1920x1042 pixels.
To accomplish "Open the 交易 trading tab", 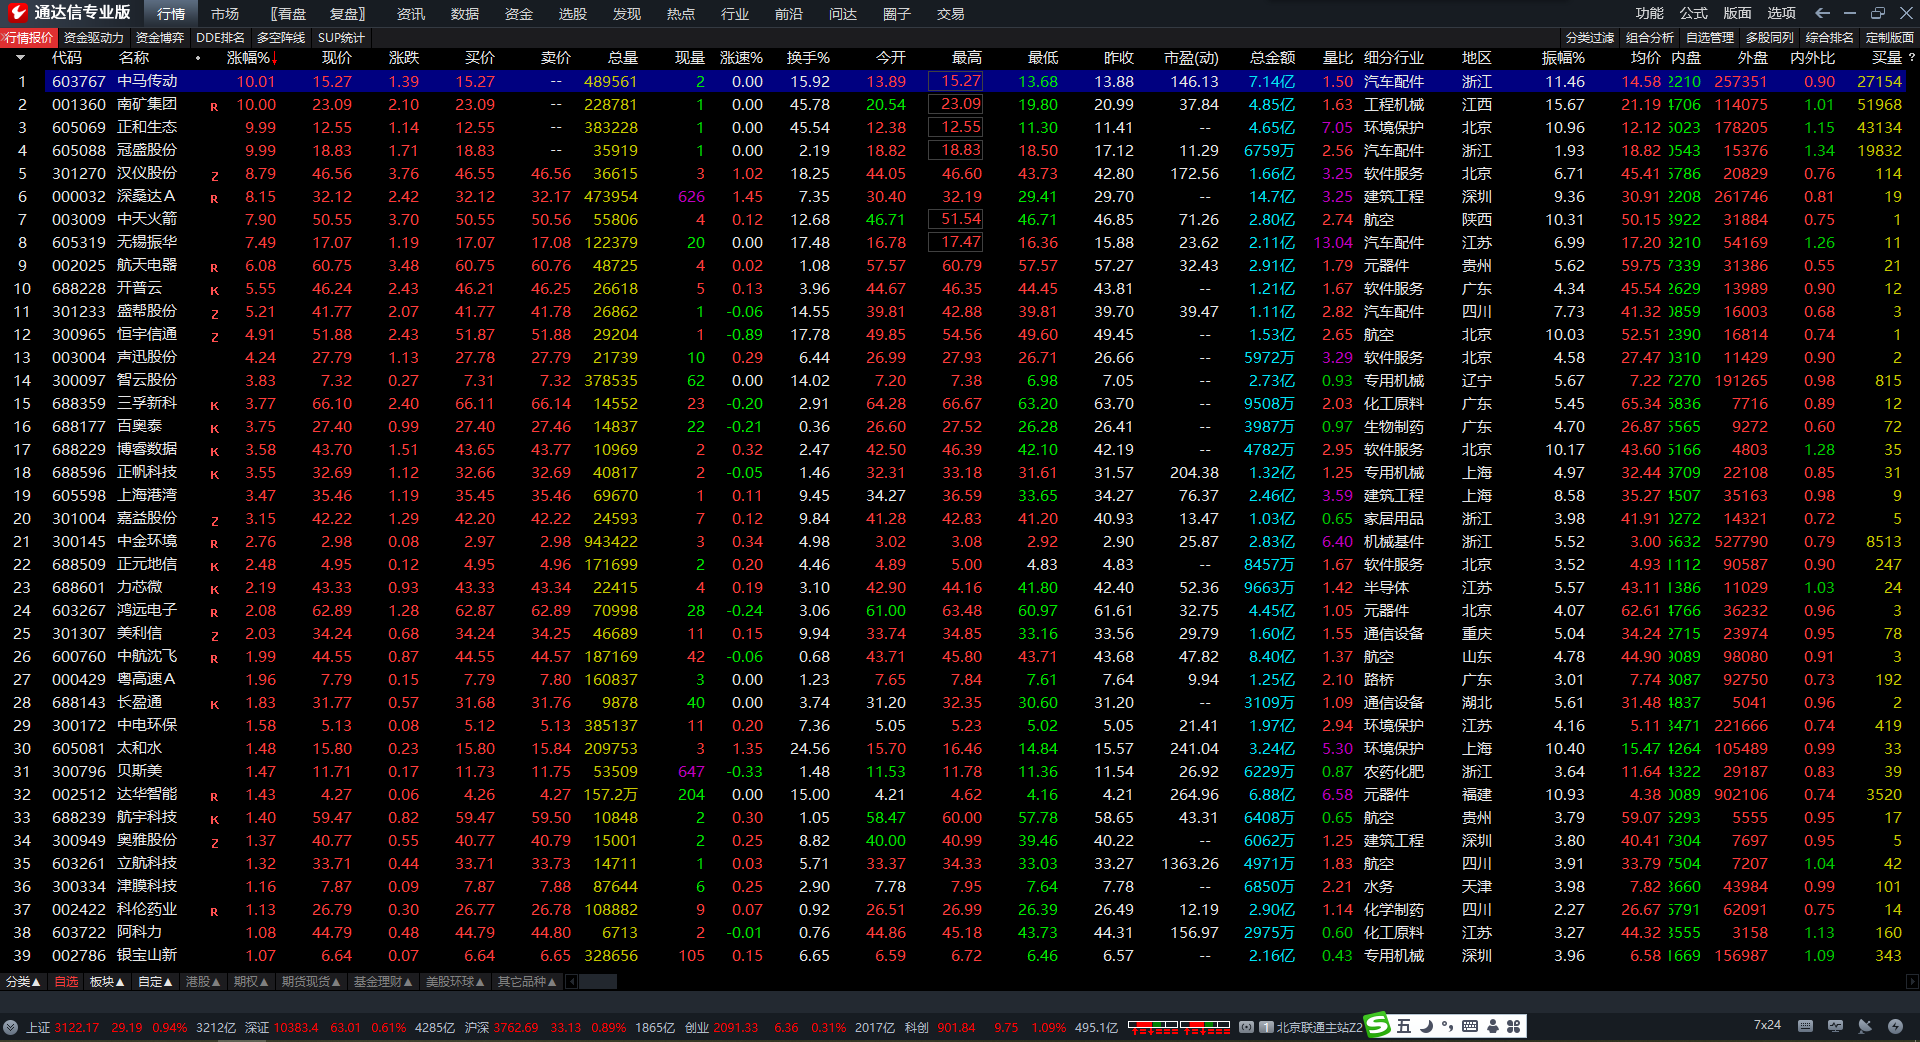I will point(951,14).
